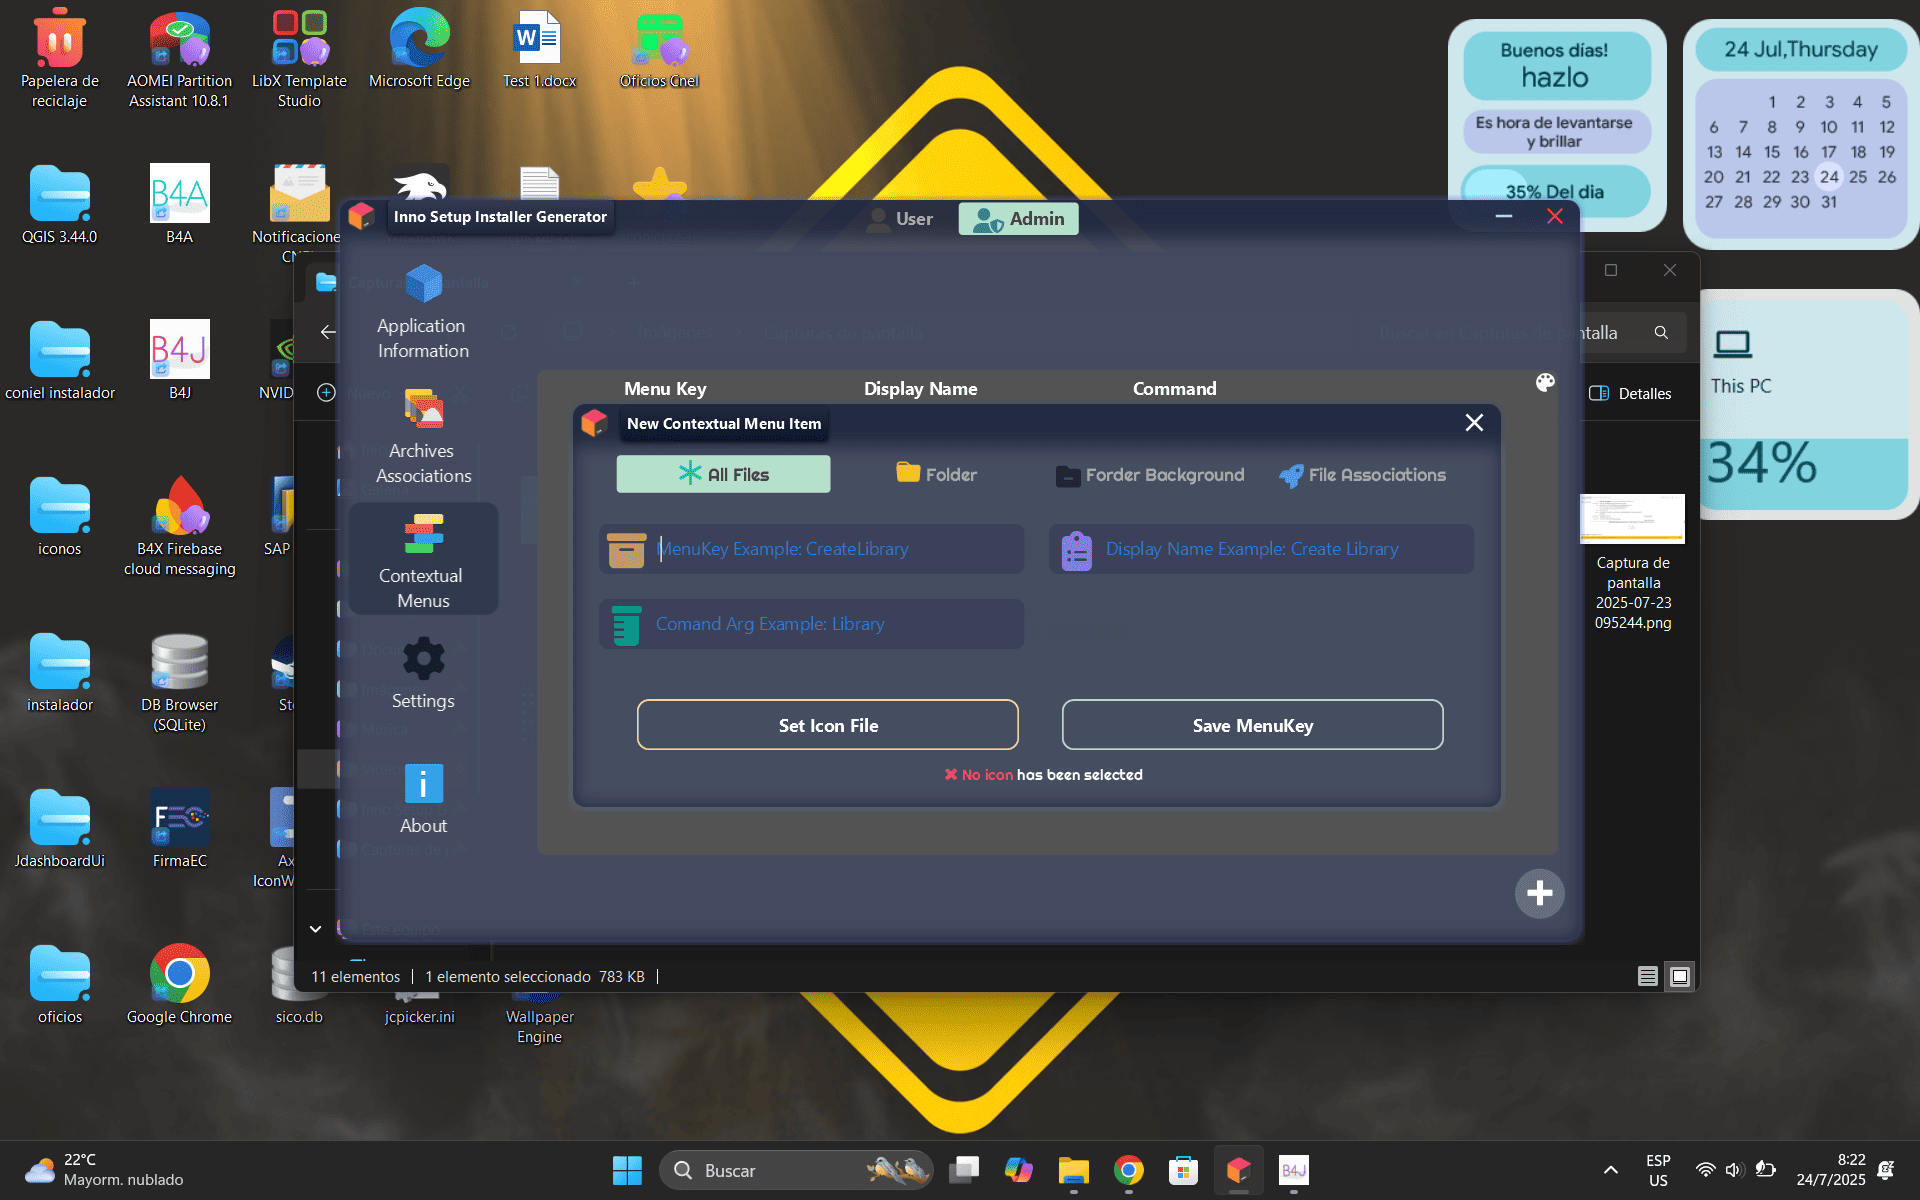Click the palette theme icon
The width and height of the screenshot is (1920, 1200).
(1545, 383)
